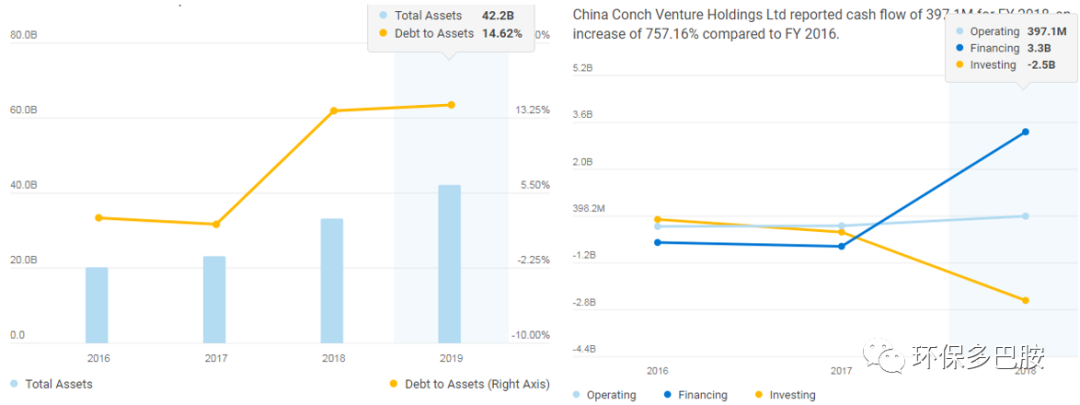Click the 2016 Investing data point
Image resolution: width=1080 pixels, height=405 pixels.
(x=657, y=219)
